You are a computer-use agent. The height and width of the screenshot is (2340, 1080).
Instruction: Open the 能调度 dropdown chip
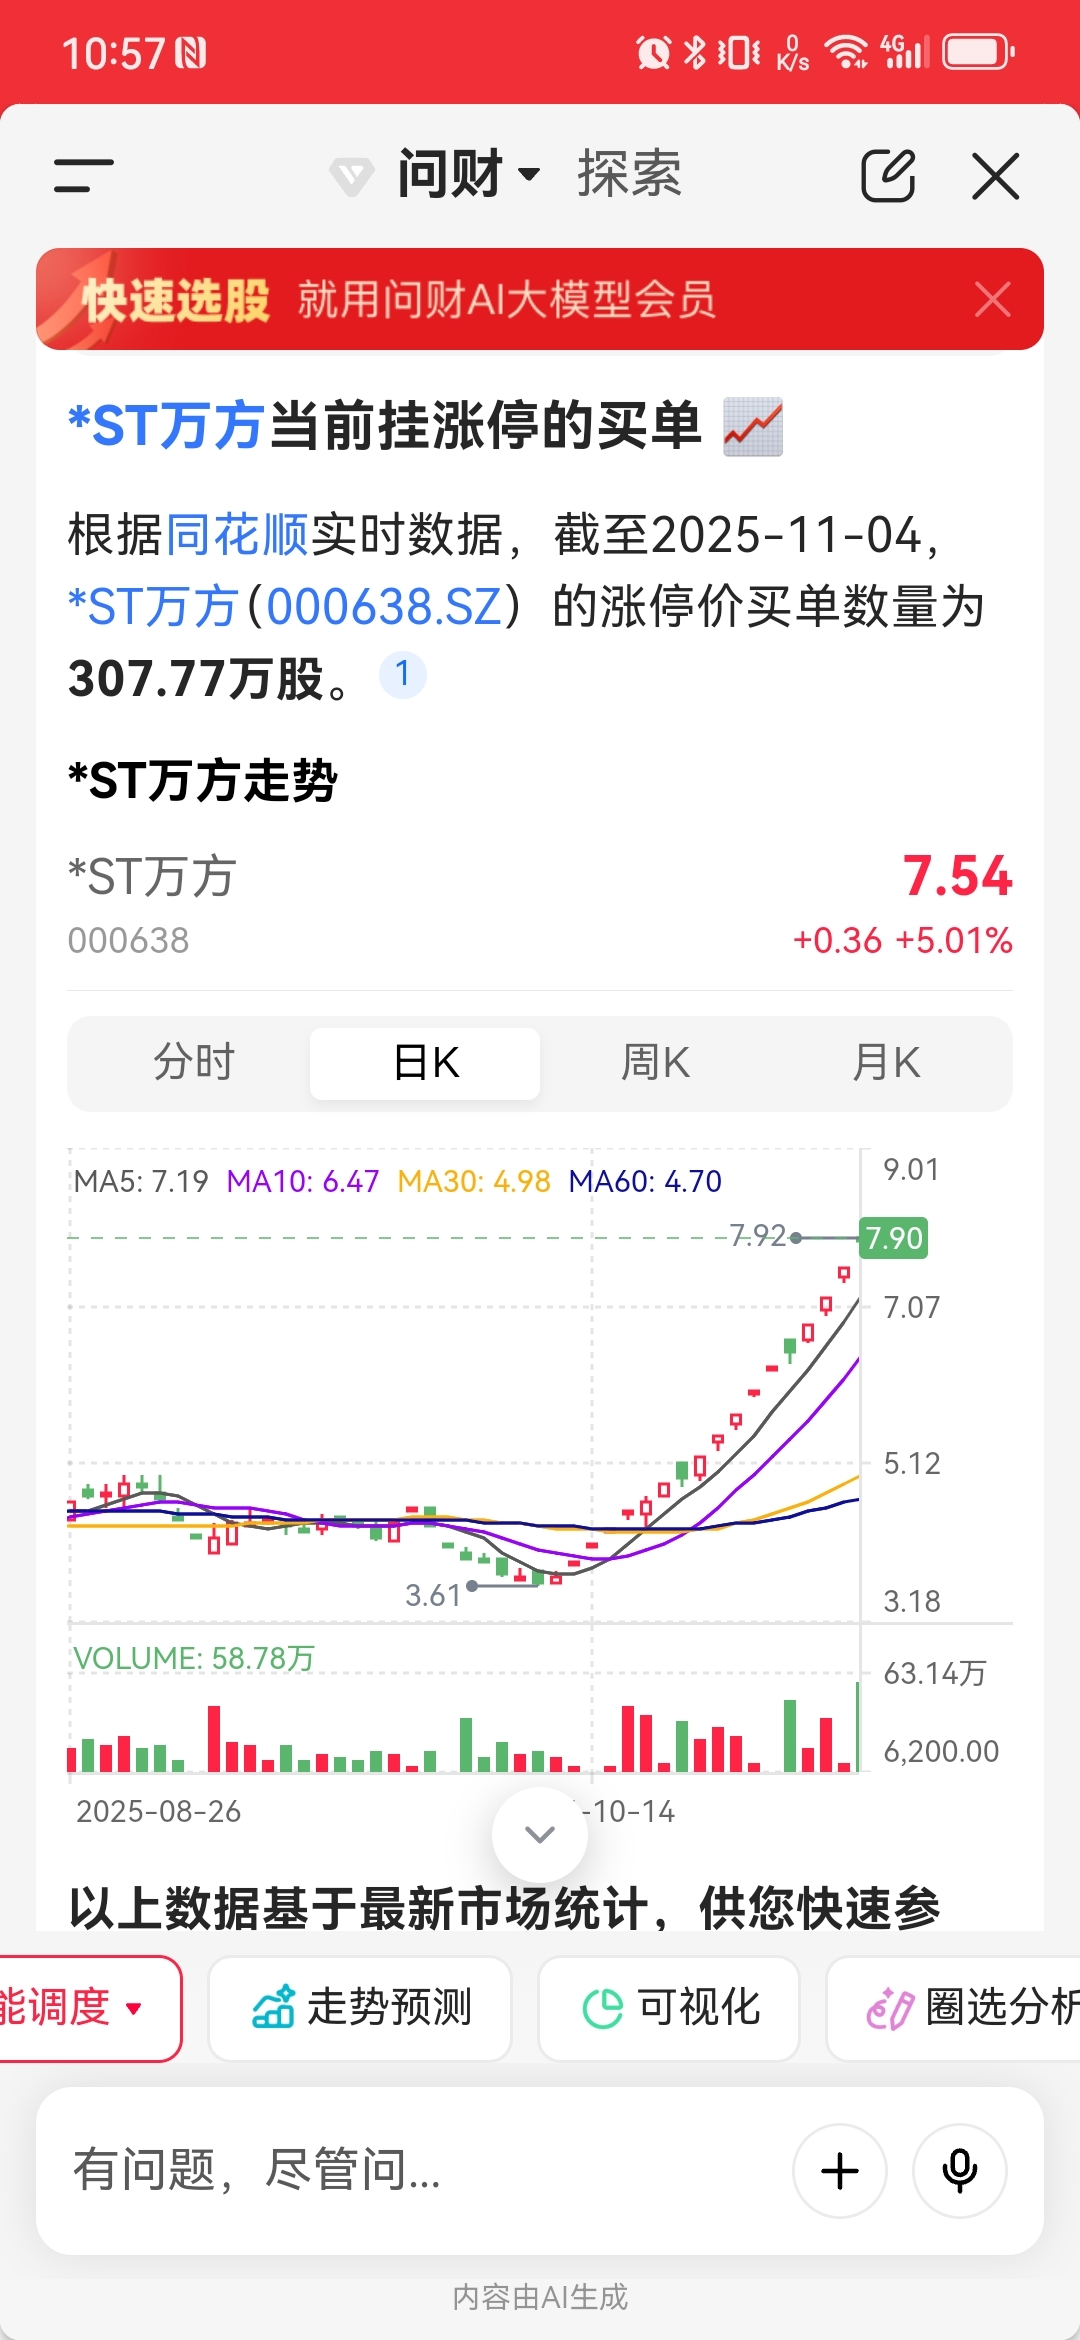89,2008
